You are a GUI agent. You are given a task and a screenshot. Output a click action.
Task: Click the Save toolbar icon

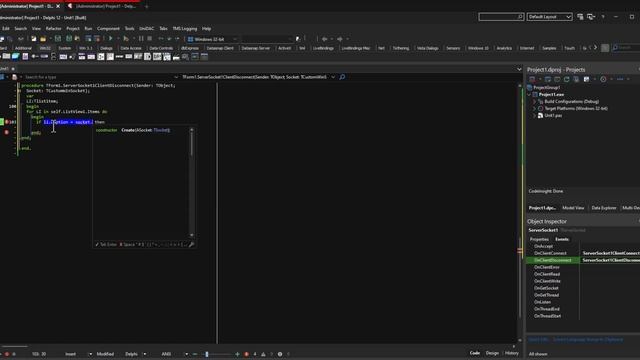pyautogui.click(x=58, y=39)
